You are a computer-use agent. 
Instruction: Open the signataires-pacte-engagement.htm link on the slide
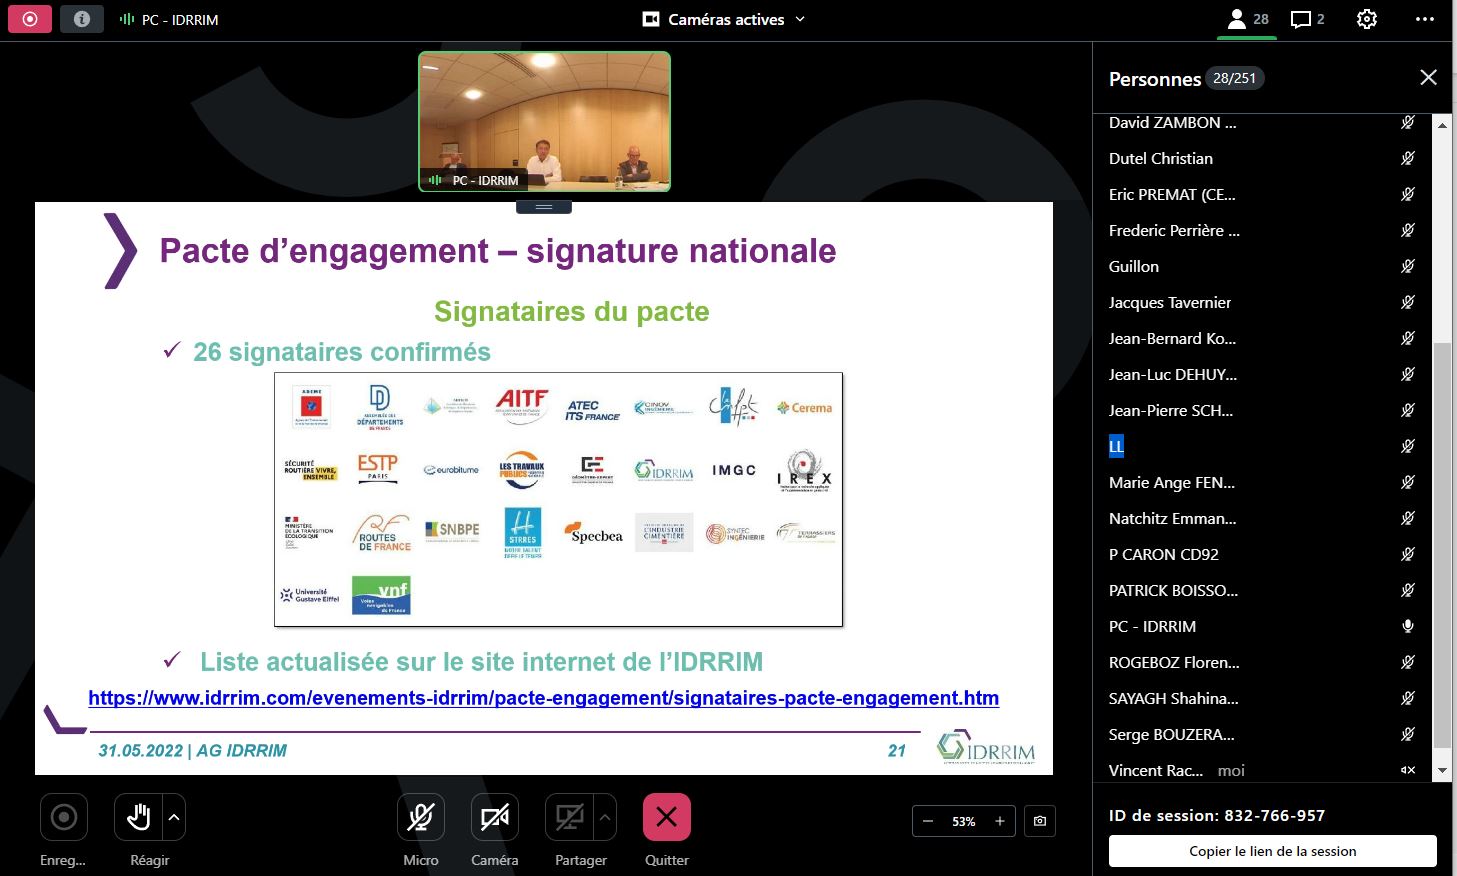pyautogui.click(x=543, y=698)
